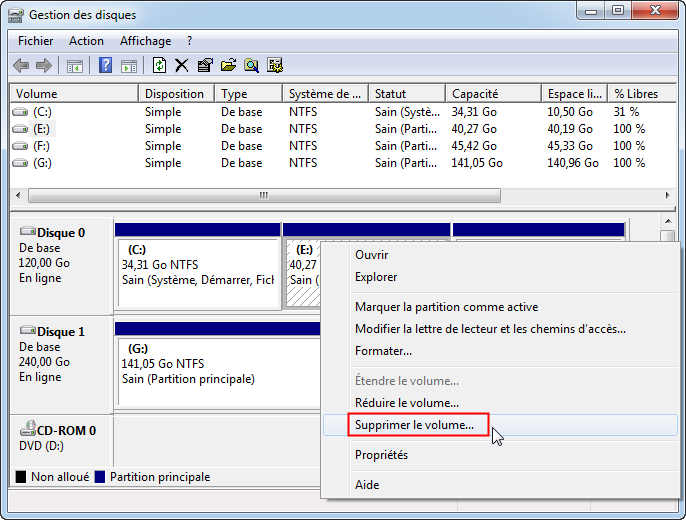The height and width of the screenshot is (520, 686).
Task: Click the blue Partition principale legend swatch
Action: pos(100,477)
